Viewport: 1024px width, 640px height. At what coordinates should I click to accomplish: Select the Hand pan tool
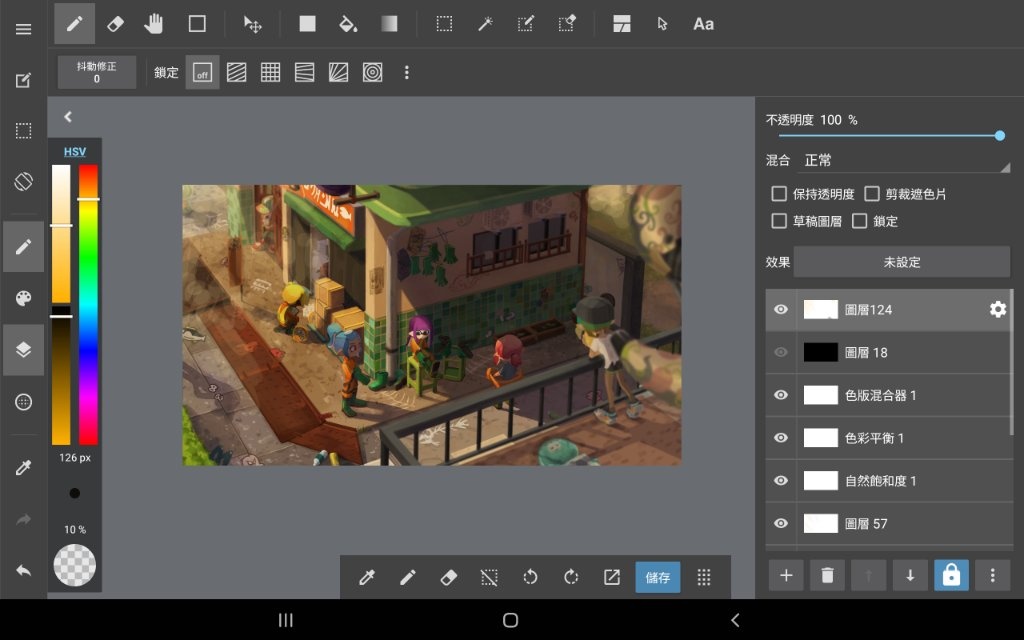tap(154, 24)
